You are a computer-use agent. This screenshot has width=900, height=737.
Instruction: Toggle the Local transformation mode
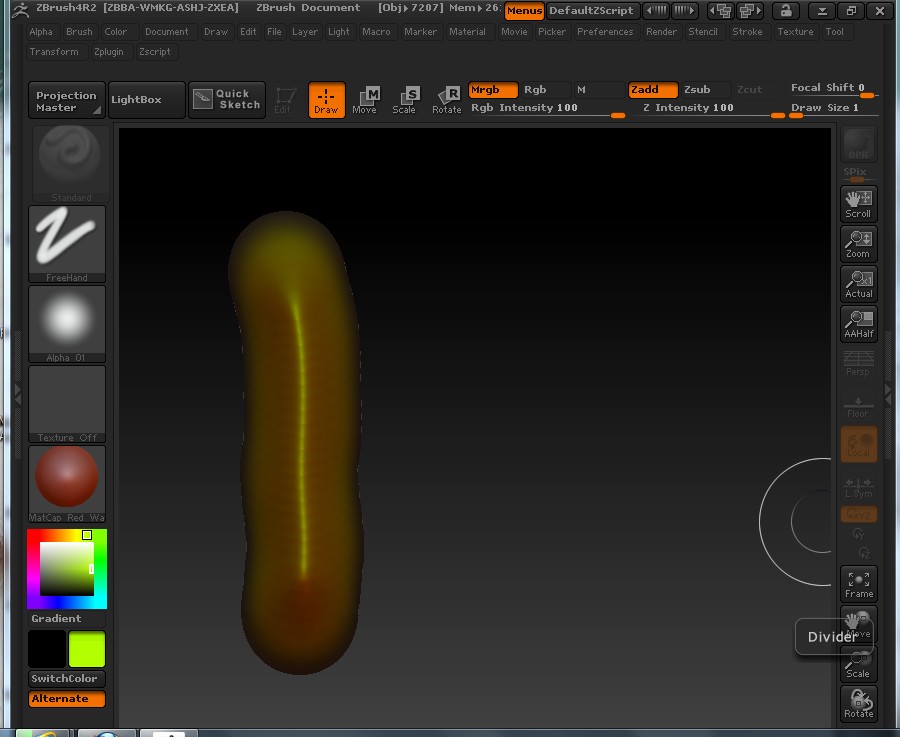[858, 443]
